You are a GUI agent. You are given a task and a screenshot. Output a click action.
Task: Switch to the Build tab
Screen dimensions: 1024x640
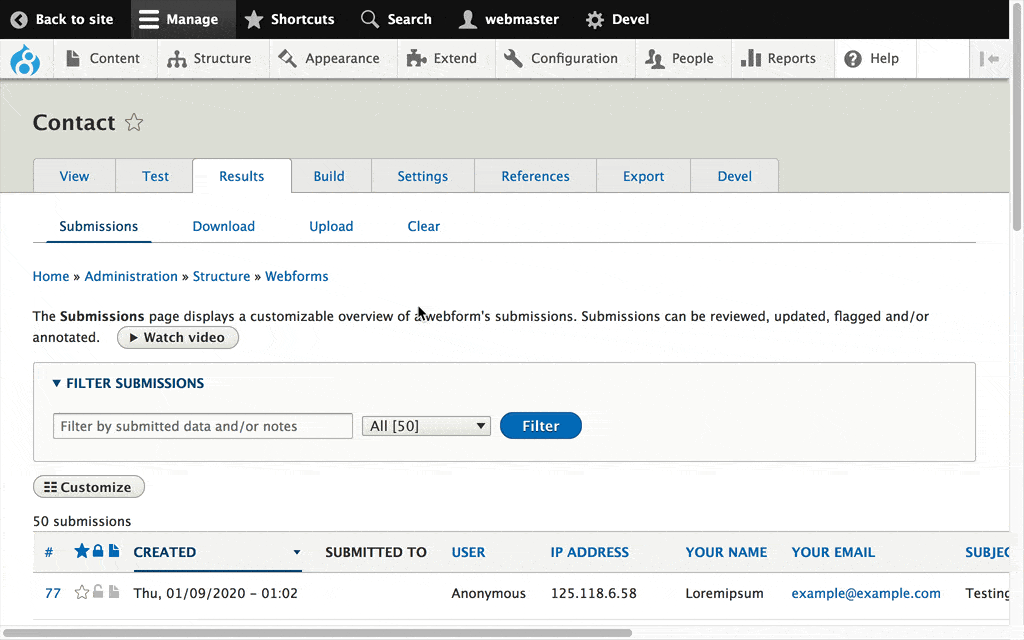(x=329, y=176)
